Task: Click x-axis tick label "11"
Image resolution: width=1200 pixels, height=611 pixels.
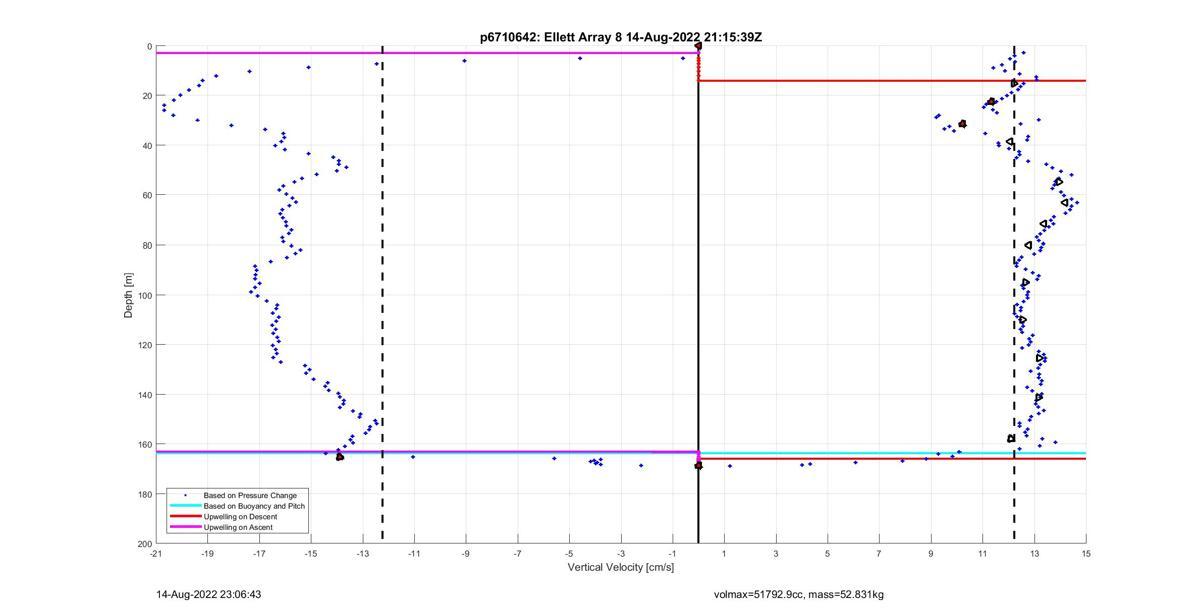Action: pos(983,553)
